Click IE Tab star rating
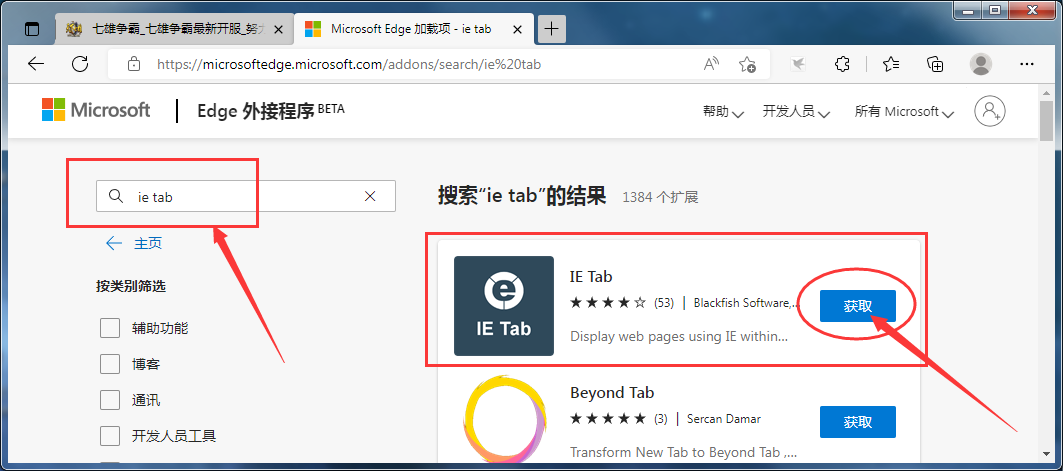Screen dimensions: 1063x471 click(607, 302)
